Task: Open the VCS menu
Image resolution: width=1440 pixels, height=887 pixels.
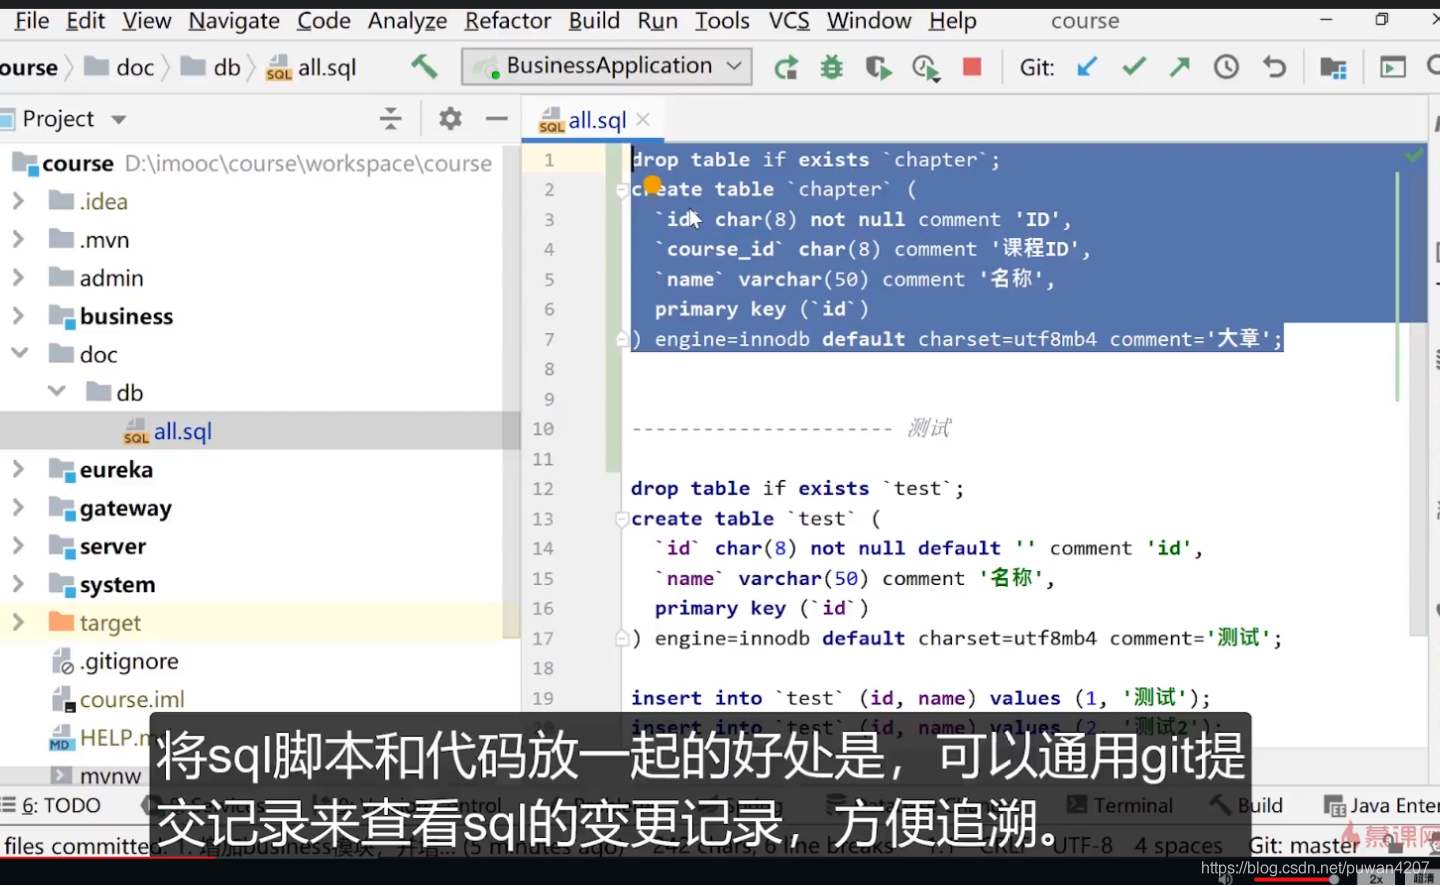Action: pos(789,21)
